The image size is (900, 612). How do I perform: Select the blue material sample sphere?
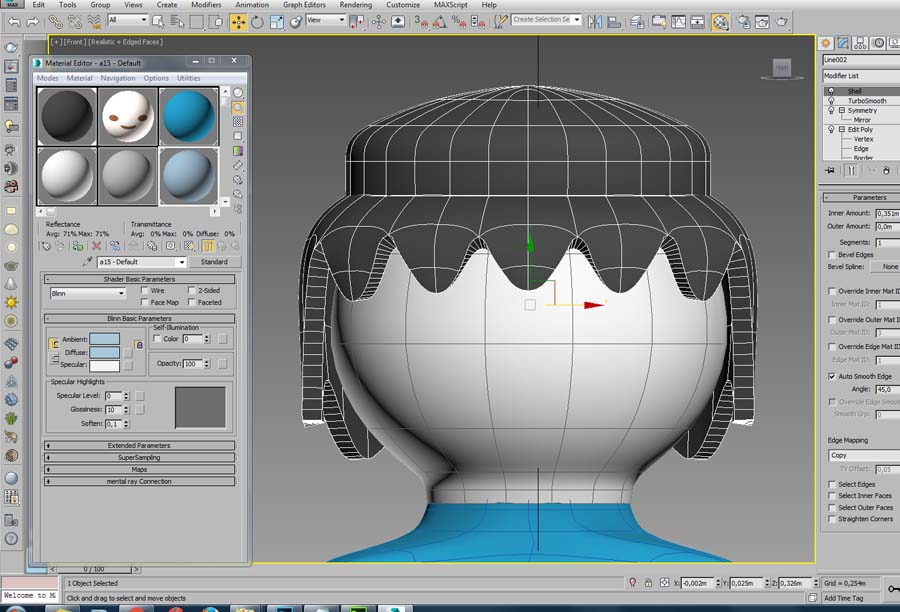pyautogui.click(x=188, y=116)
